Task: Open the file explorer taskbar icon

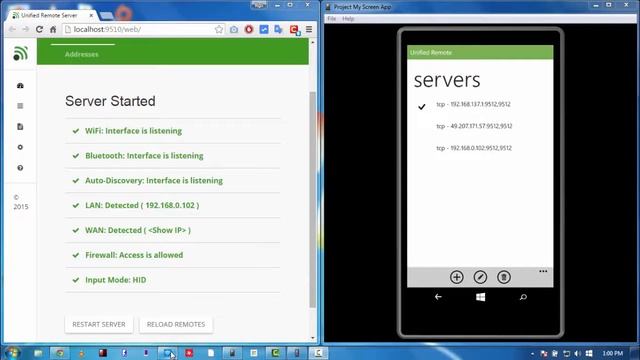Action: [38, 353]
